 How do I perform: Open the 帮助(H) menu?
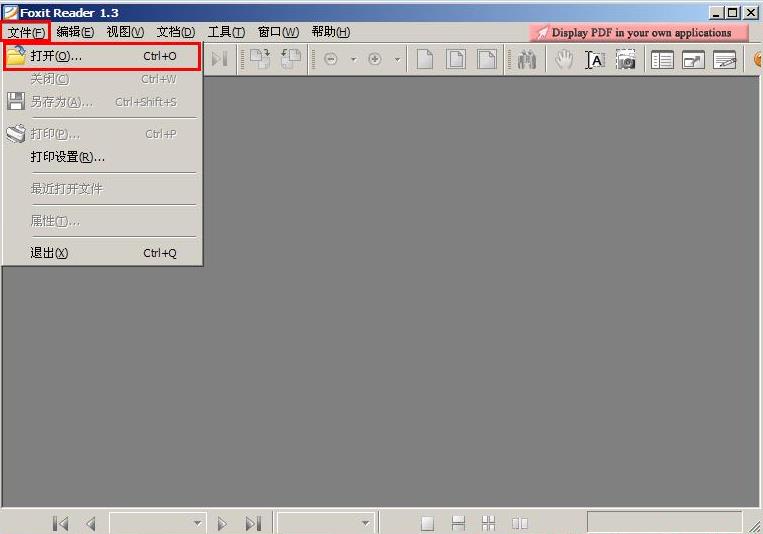click(x=330, y=32)
